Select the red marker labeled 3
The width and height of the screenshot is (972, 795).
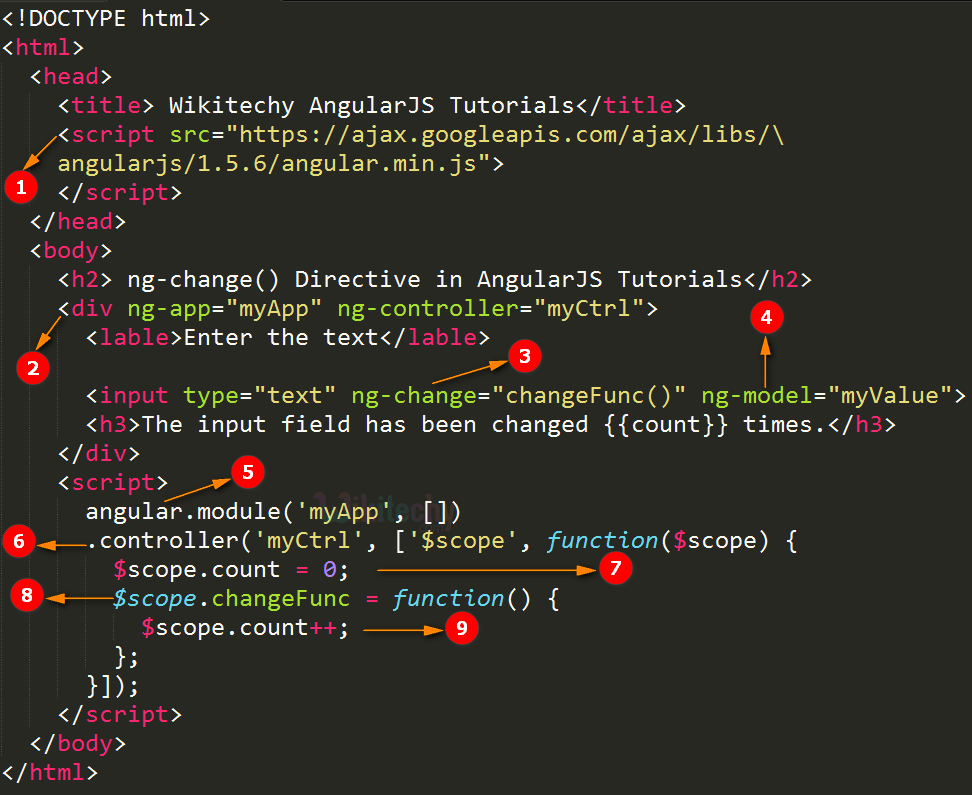coord(524,356)
